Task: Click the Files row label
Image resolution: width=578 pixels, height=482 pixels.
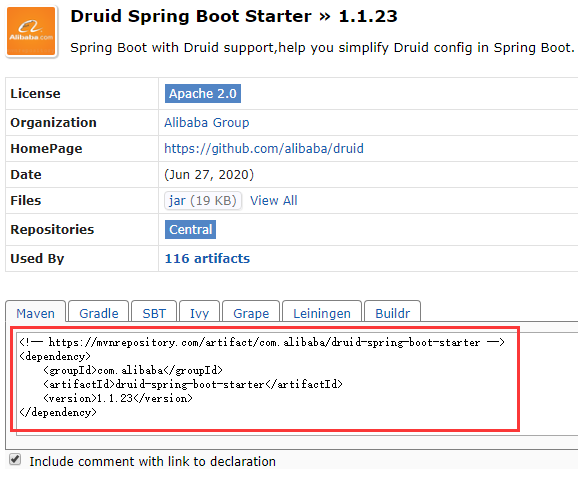Action: point(26,200)
